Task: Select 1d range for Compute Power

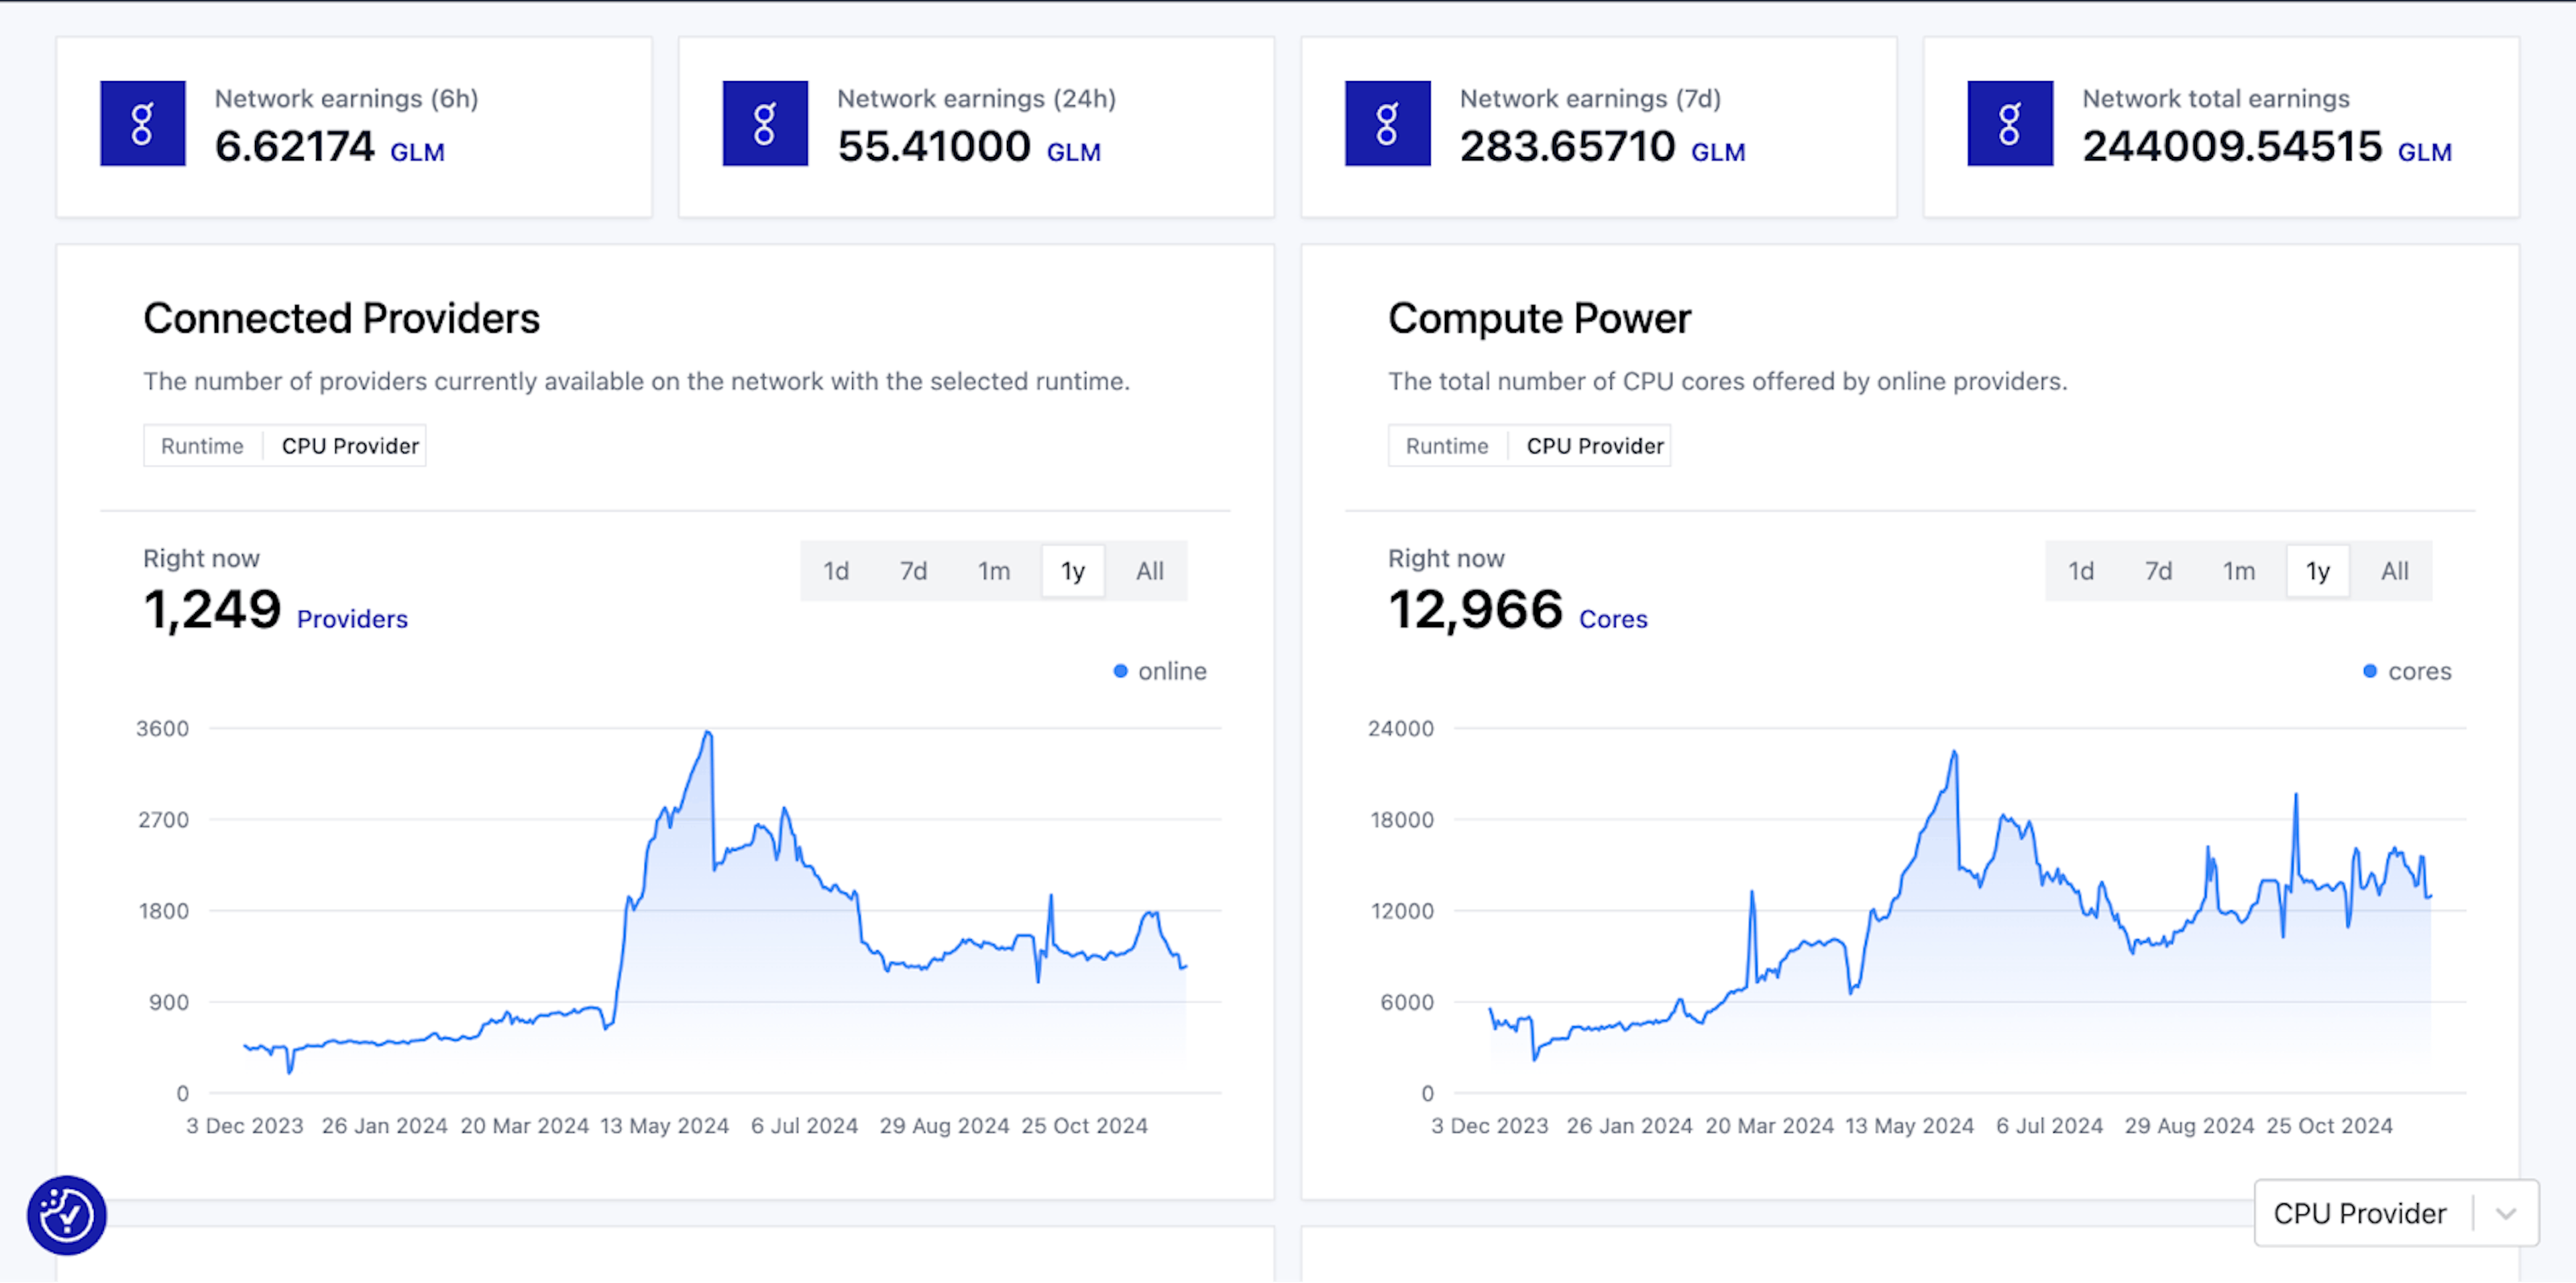Action: click(x=2080, y=571)
